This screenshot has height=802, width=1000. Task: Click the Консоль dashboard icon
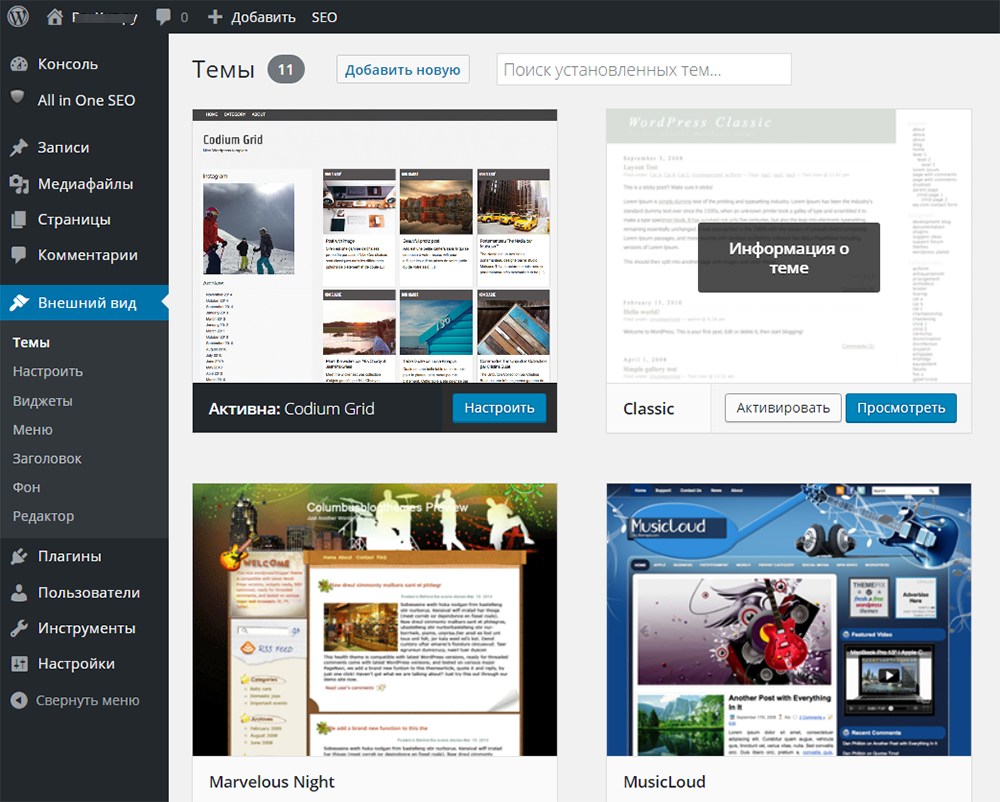18,64
